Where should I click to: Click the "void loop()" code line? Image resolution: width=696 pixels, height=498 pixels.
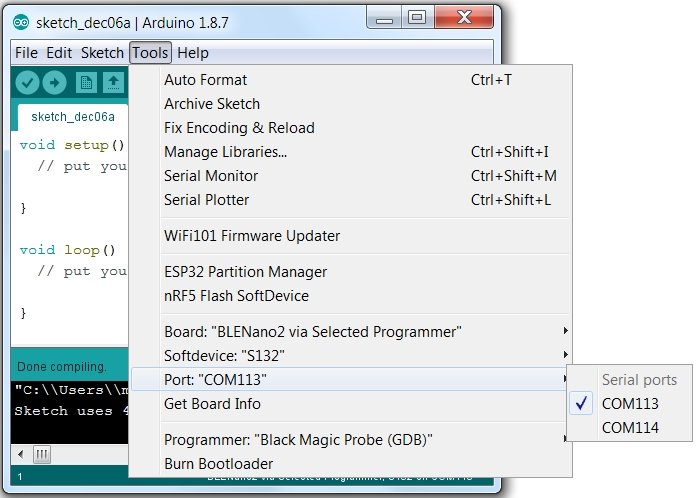point(67,250)
